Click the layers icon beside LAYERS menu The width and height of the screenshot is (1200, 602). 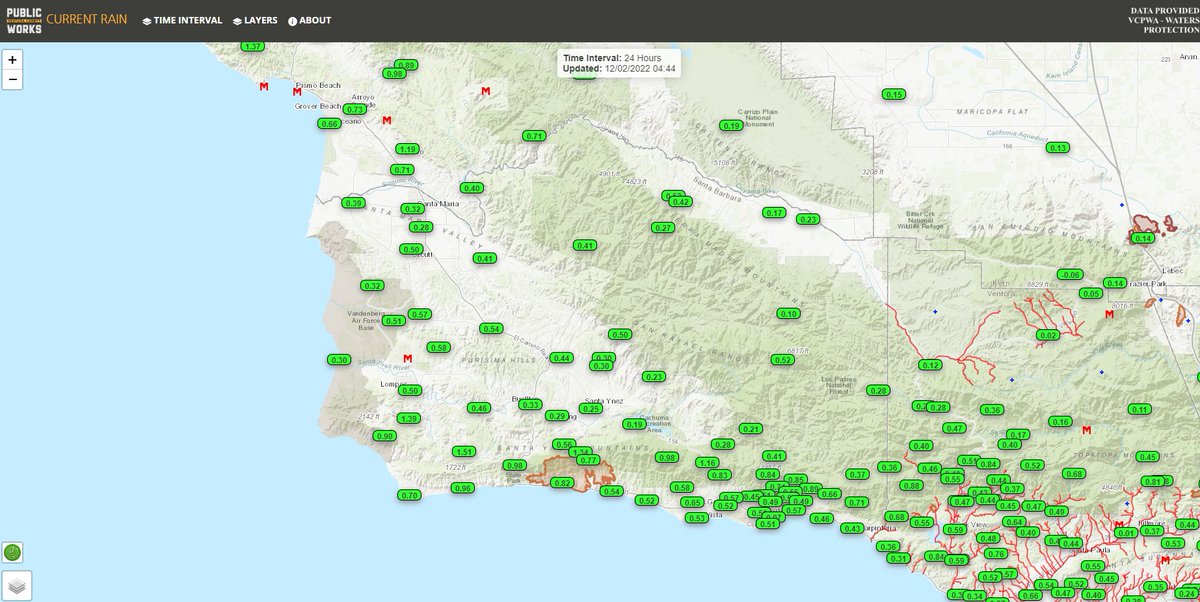(x=236, y=20)
